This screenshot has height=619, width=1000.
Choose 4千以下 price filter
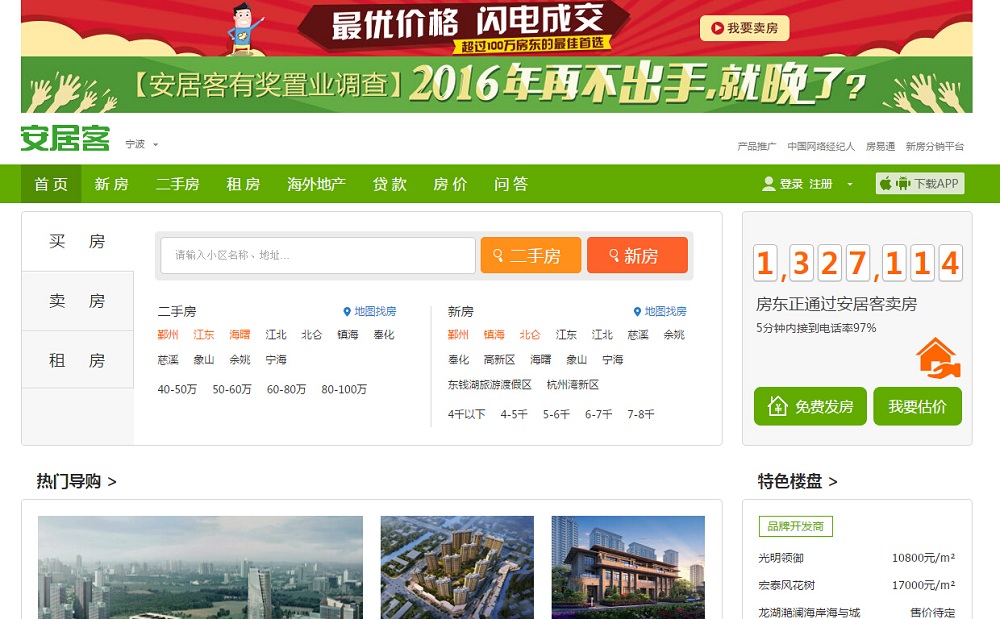[466, 414]
